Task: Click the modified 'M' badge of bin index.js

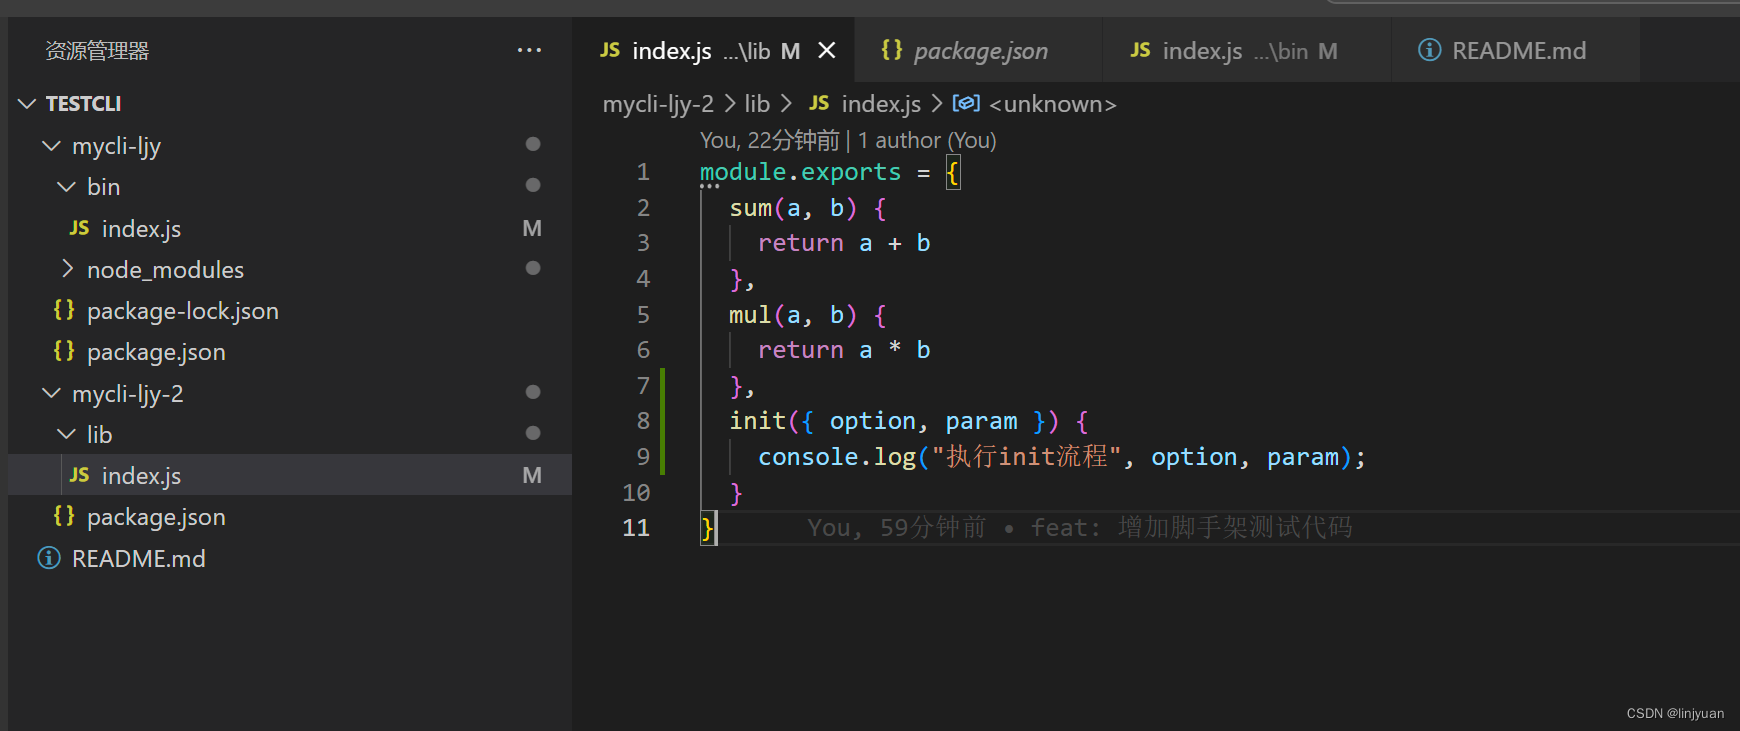Action: (x=532, y=229)
